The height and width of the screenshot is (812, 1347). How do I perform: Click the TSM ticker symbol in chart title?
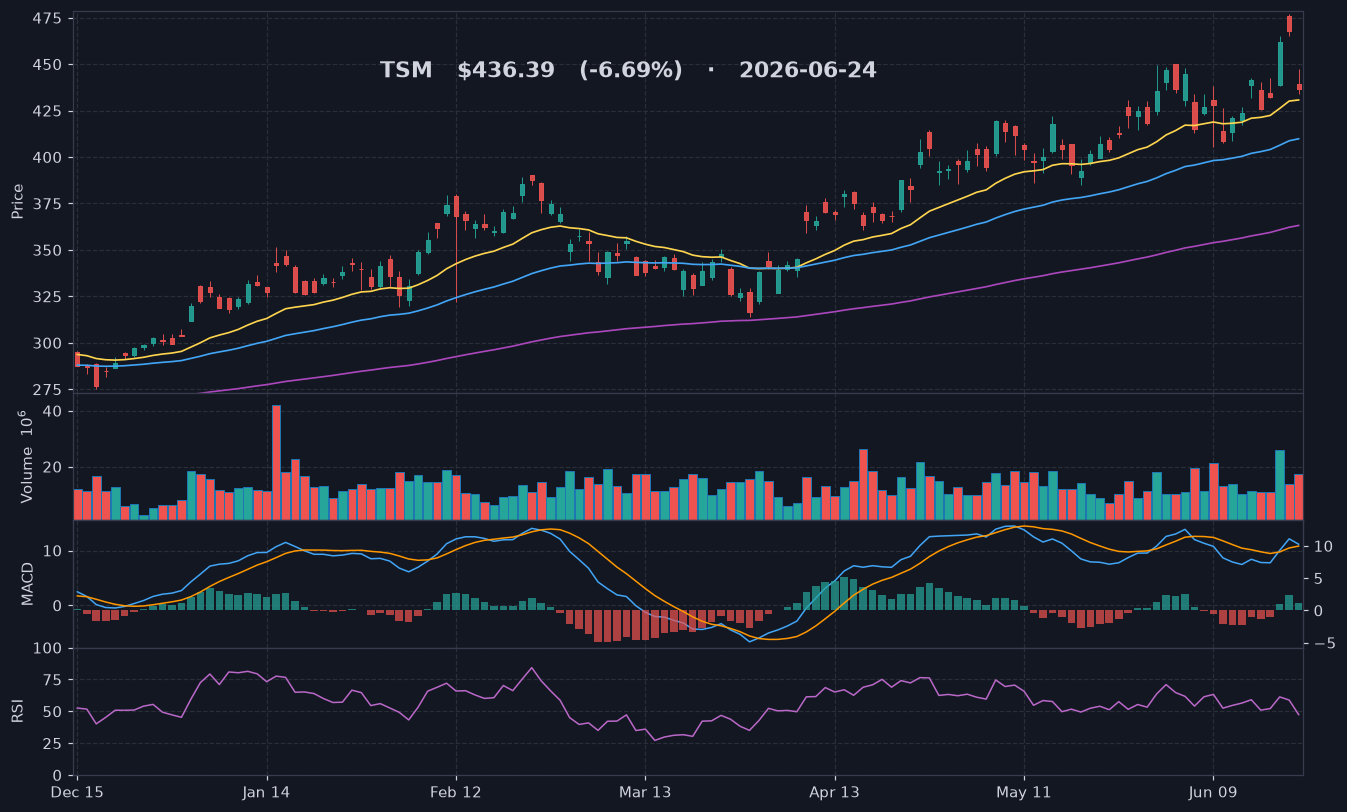click(406, 71)
